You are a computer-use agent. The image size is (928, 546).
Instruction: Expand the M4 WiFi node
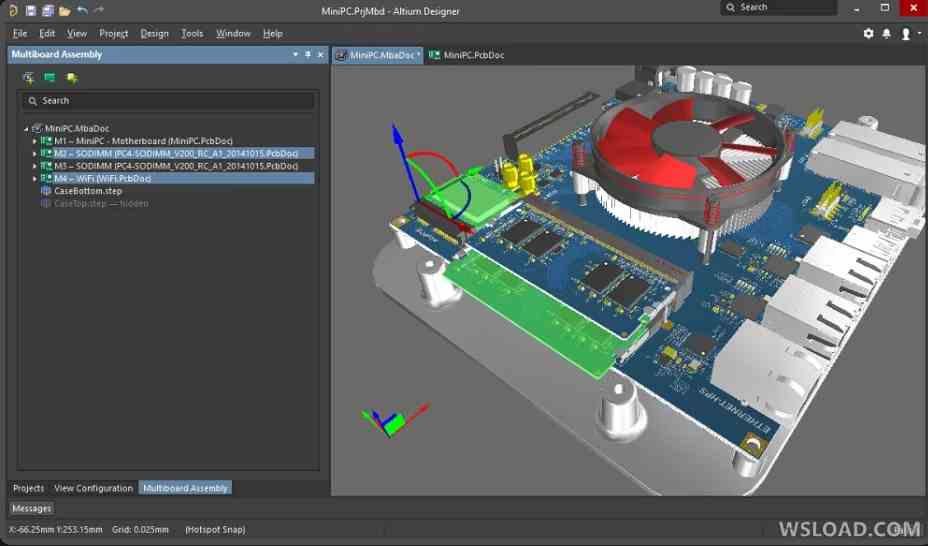(x=34, y=179)
